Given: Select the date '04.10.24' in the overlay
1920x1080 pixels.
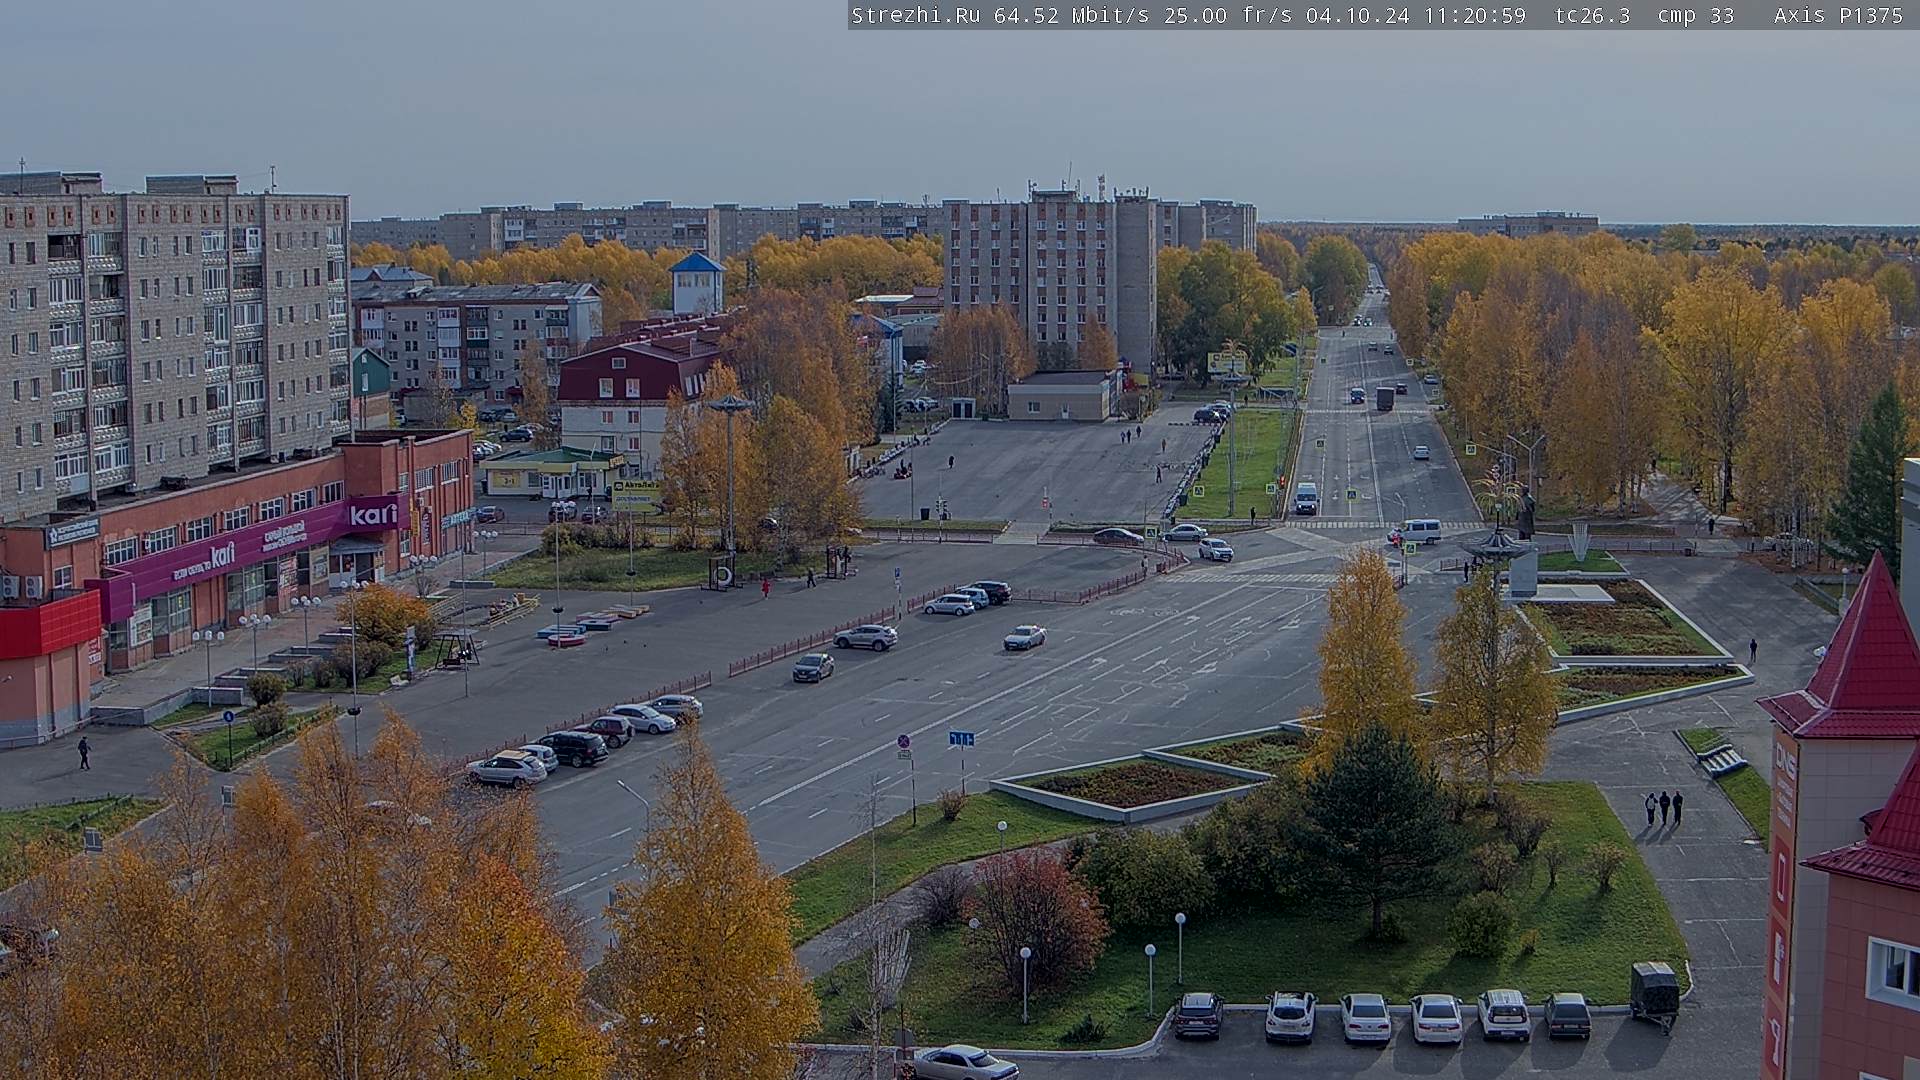Looking at the screenshot, I should pyautogui.click(x=1357, y=15).
